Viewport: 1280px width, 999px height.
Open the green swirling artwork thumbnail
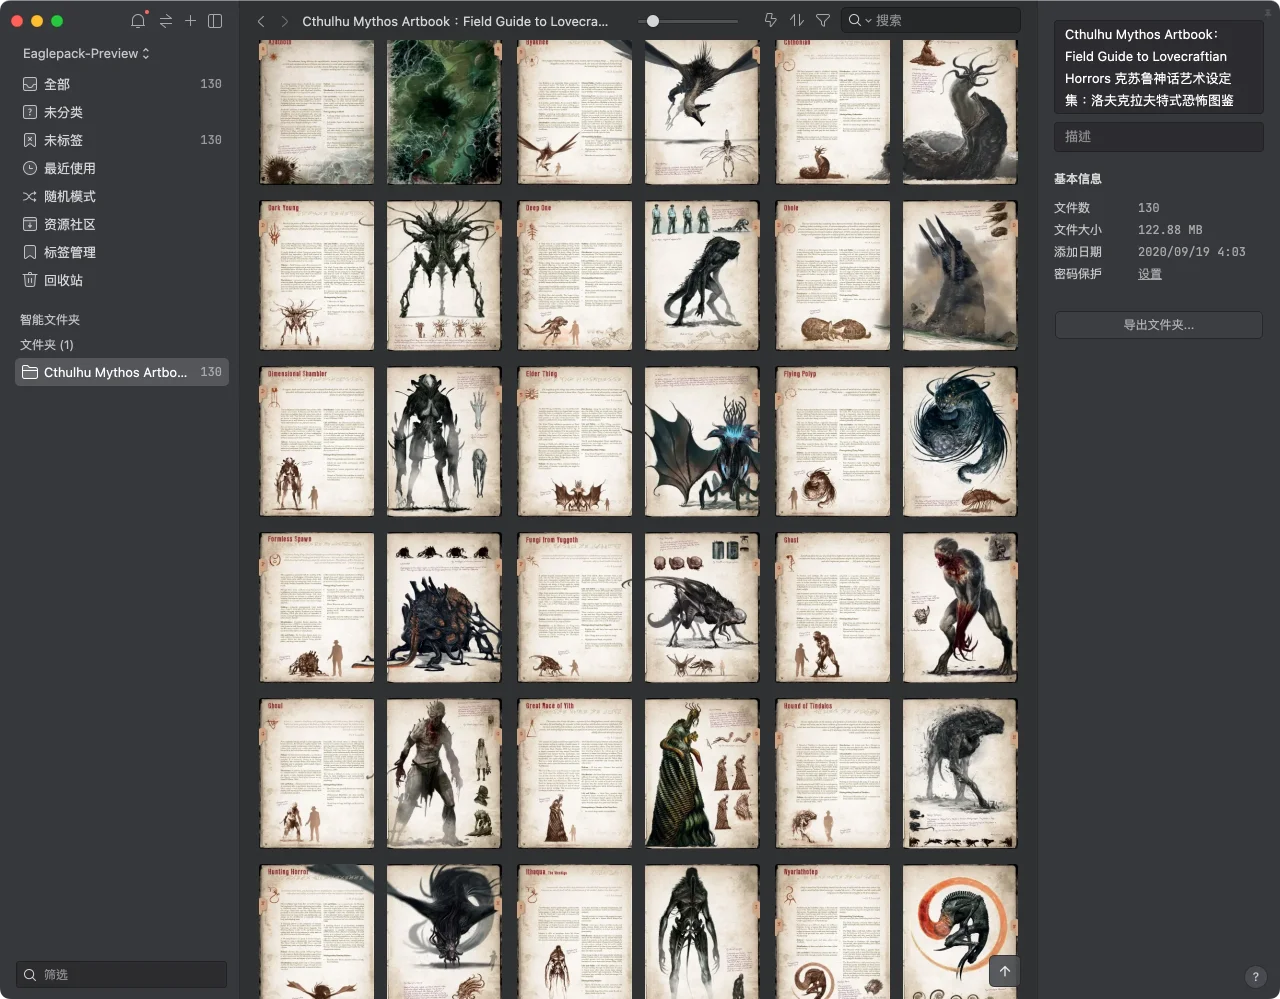coord(444,112)
